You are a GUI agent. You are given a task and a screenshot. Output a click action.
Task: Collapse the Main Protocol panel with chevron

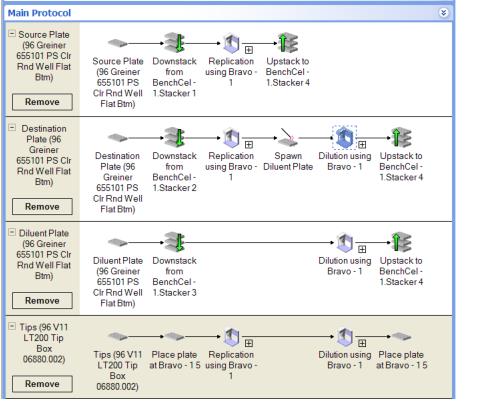pyautogui.click(x=443, y=13)
